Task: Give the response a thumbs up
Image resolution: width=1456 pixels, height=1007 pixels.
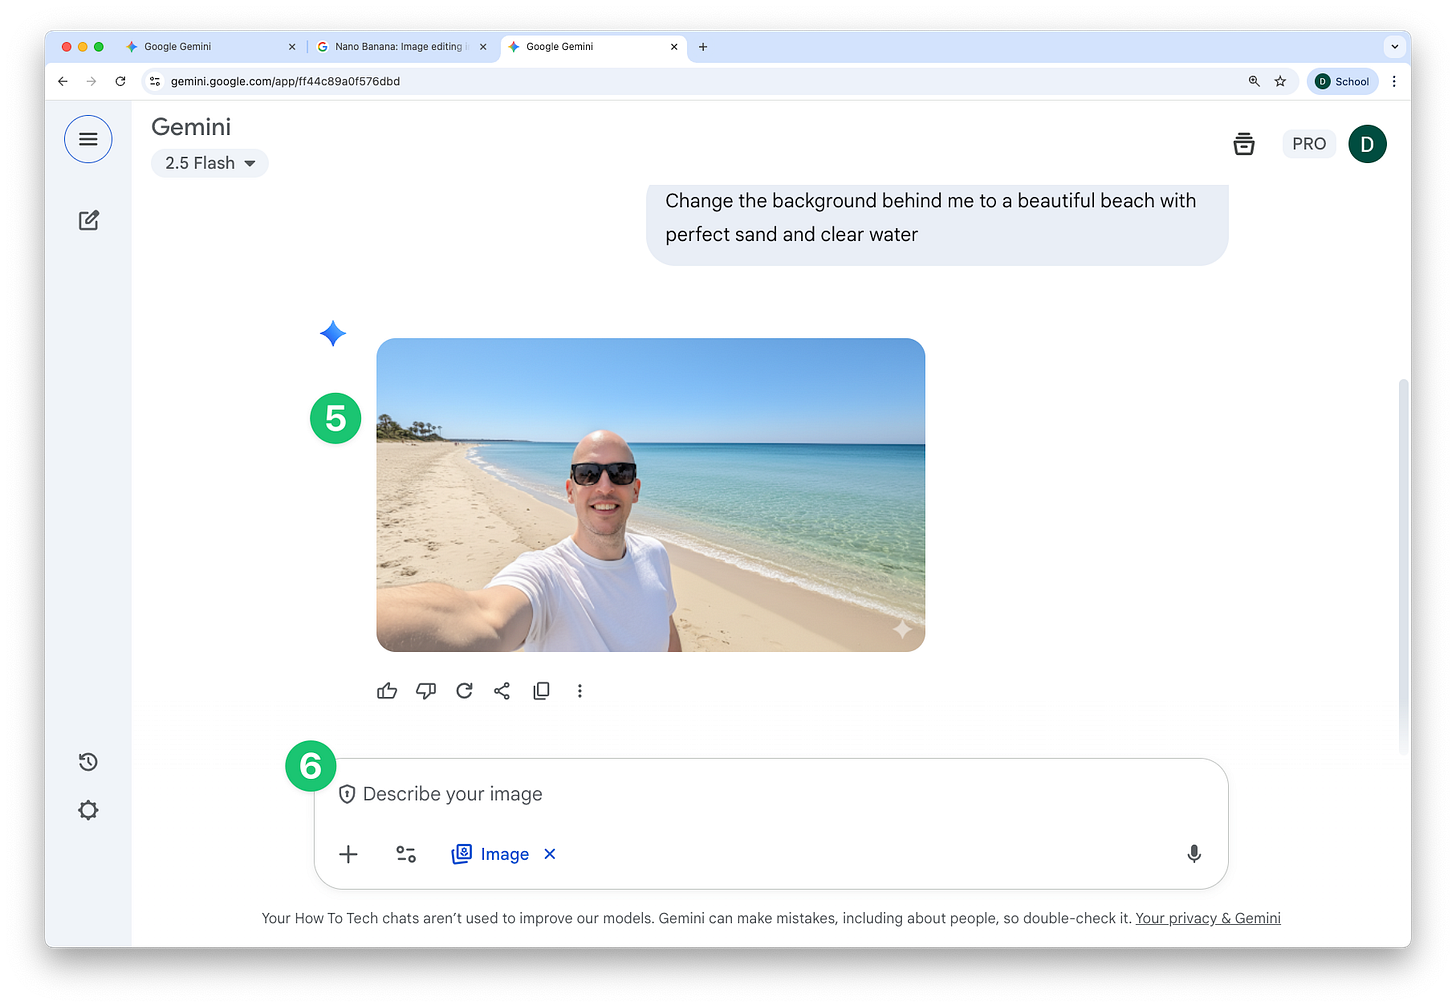Action: 387,691
